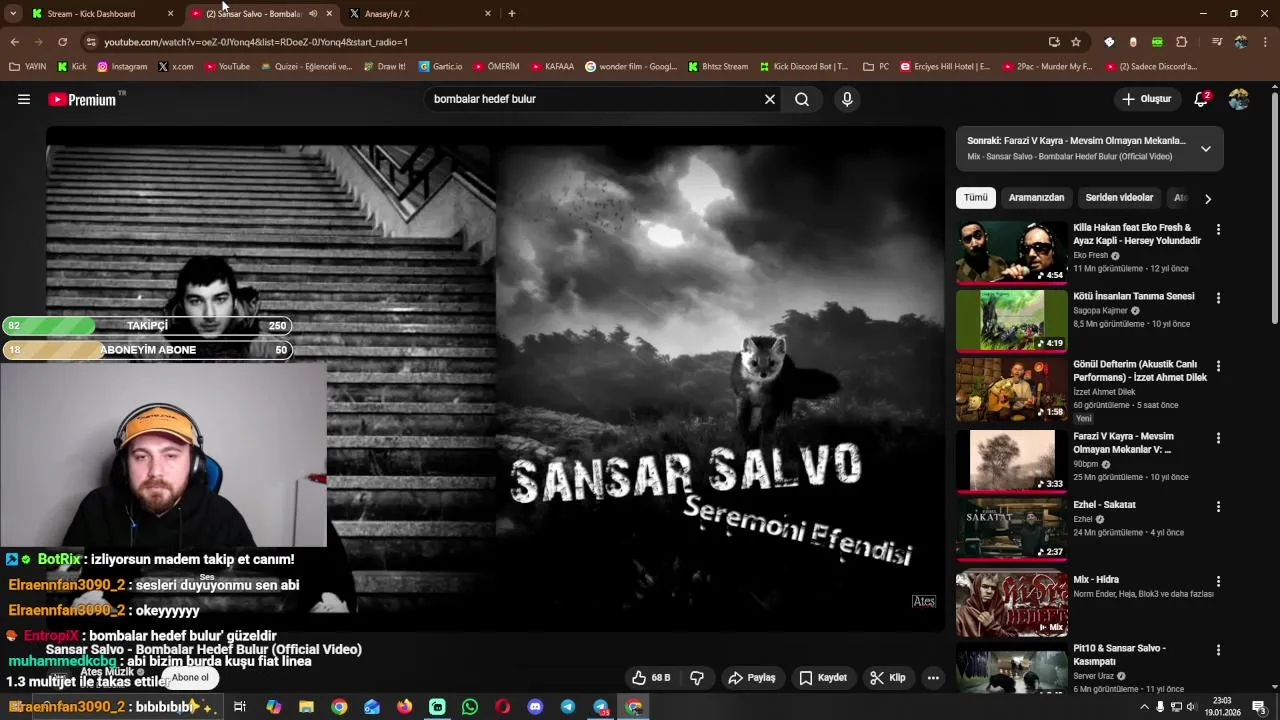Viewport: 1280px width, 720px height.
Task: Close the Sansar Salvo YouTube tab
Action: (329, 14)
